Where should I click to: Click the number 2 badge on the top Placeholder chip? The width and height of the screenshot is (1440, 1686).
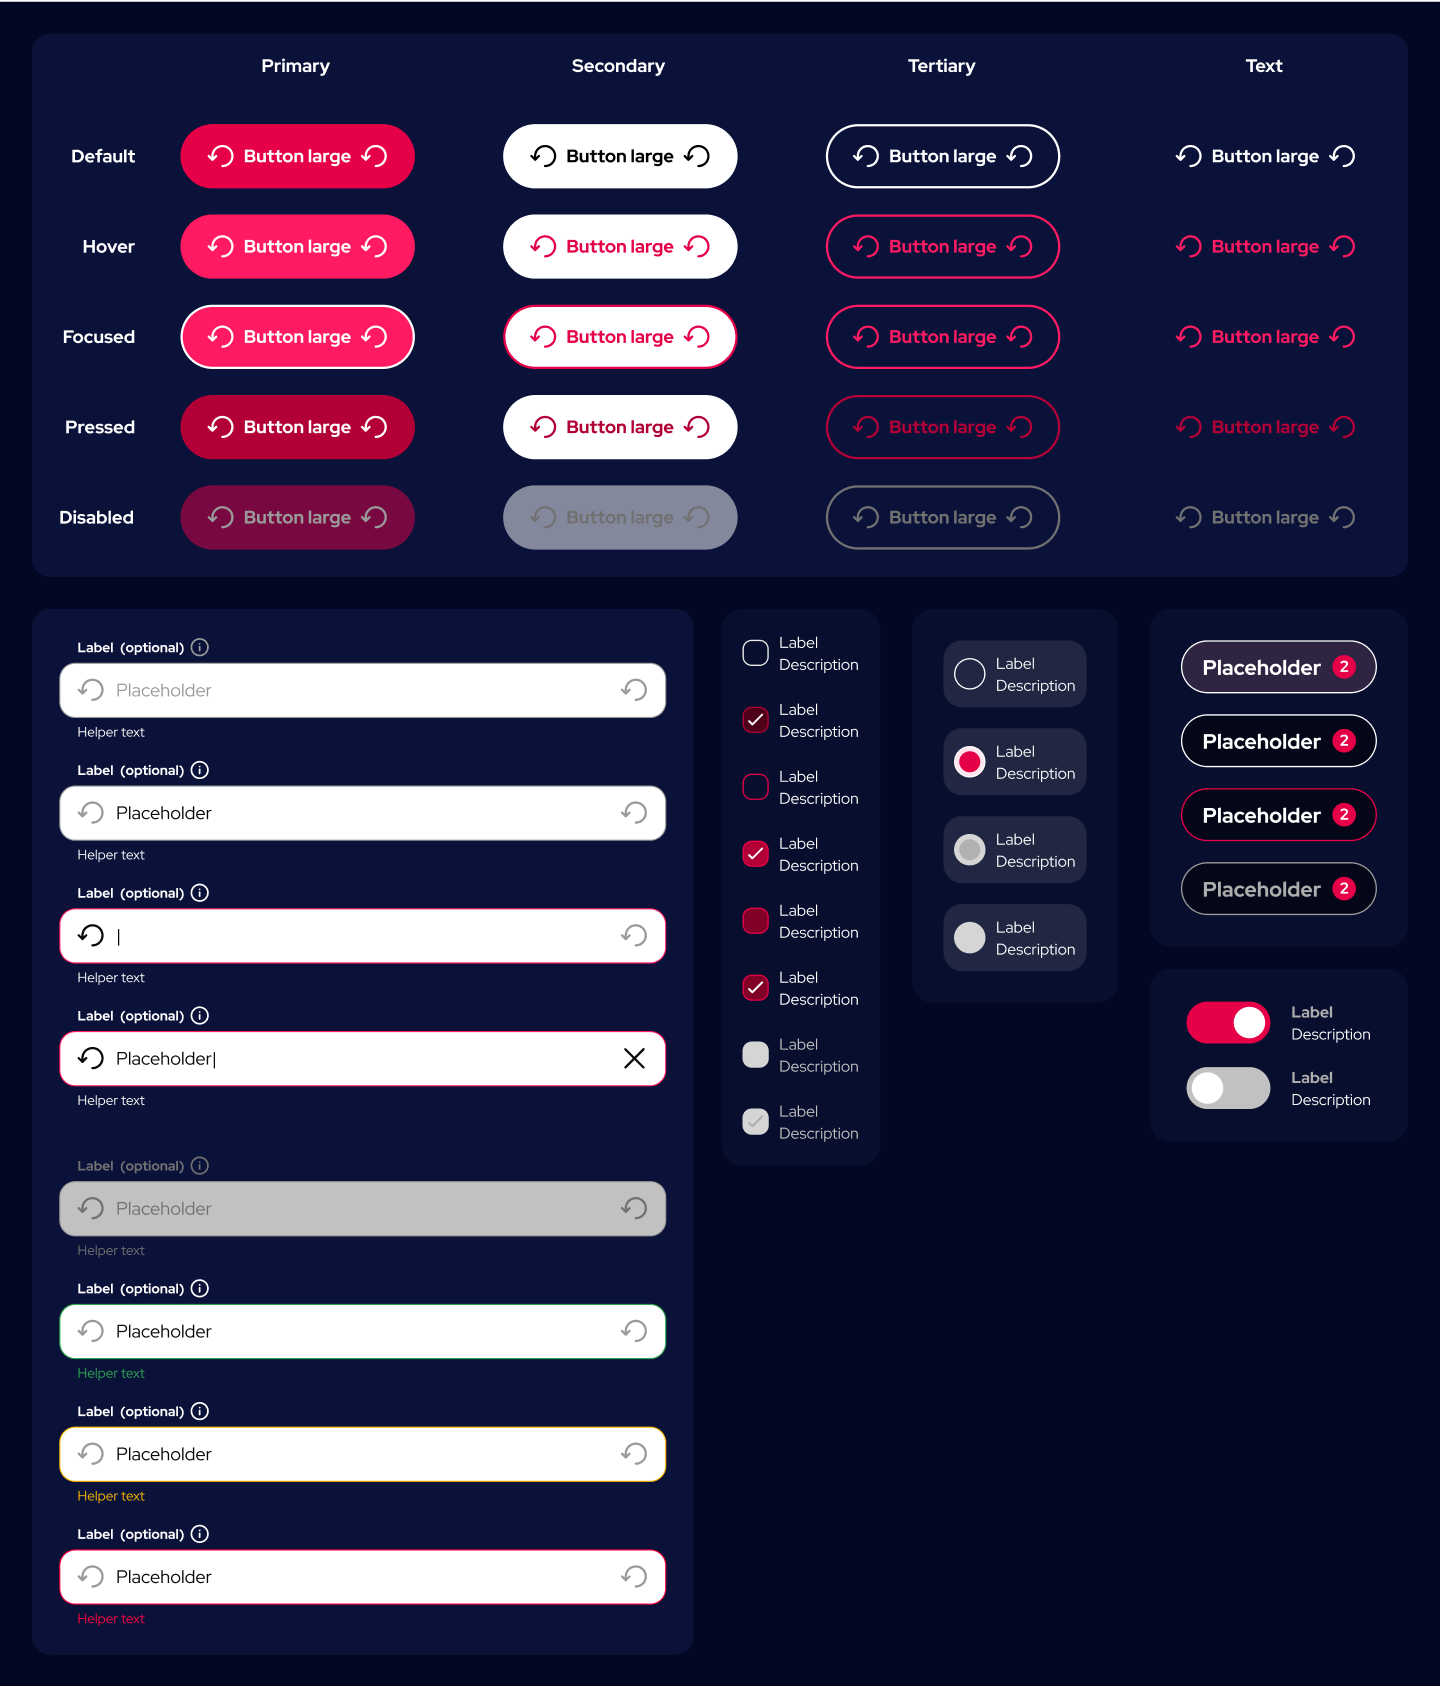(x=1344, y=667)
